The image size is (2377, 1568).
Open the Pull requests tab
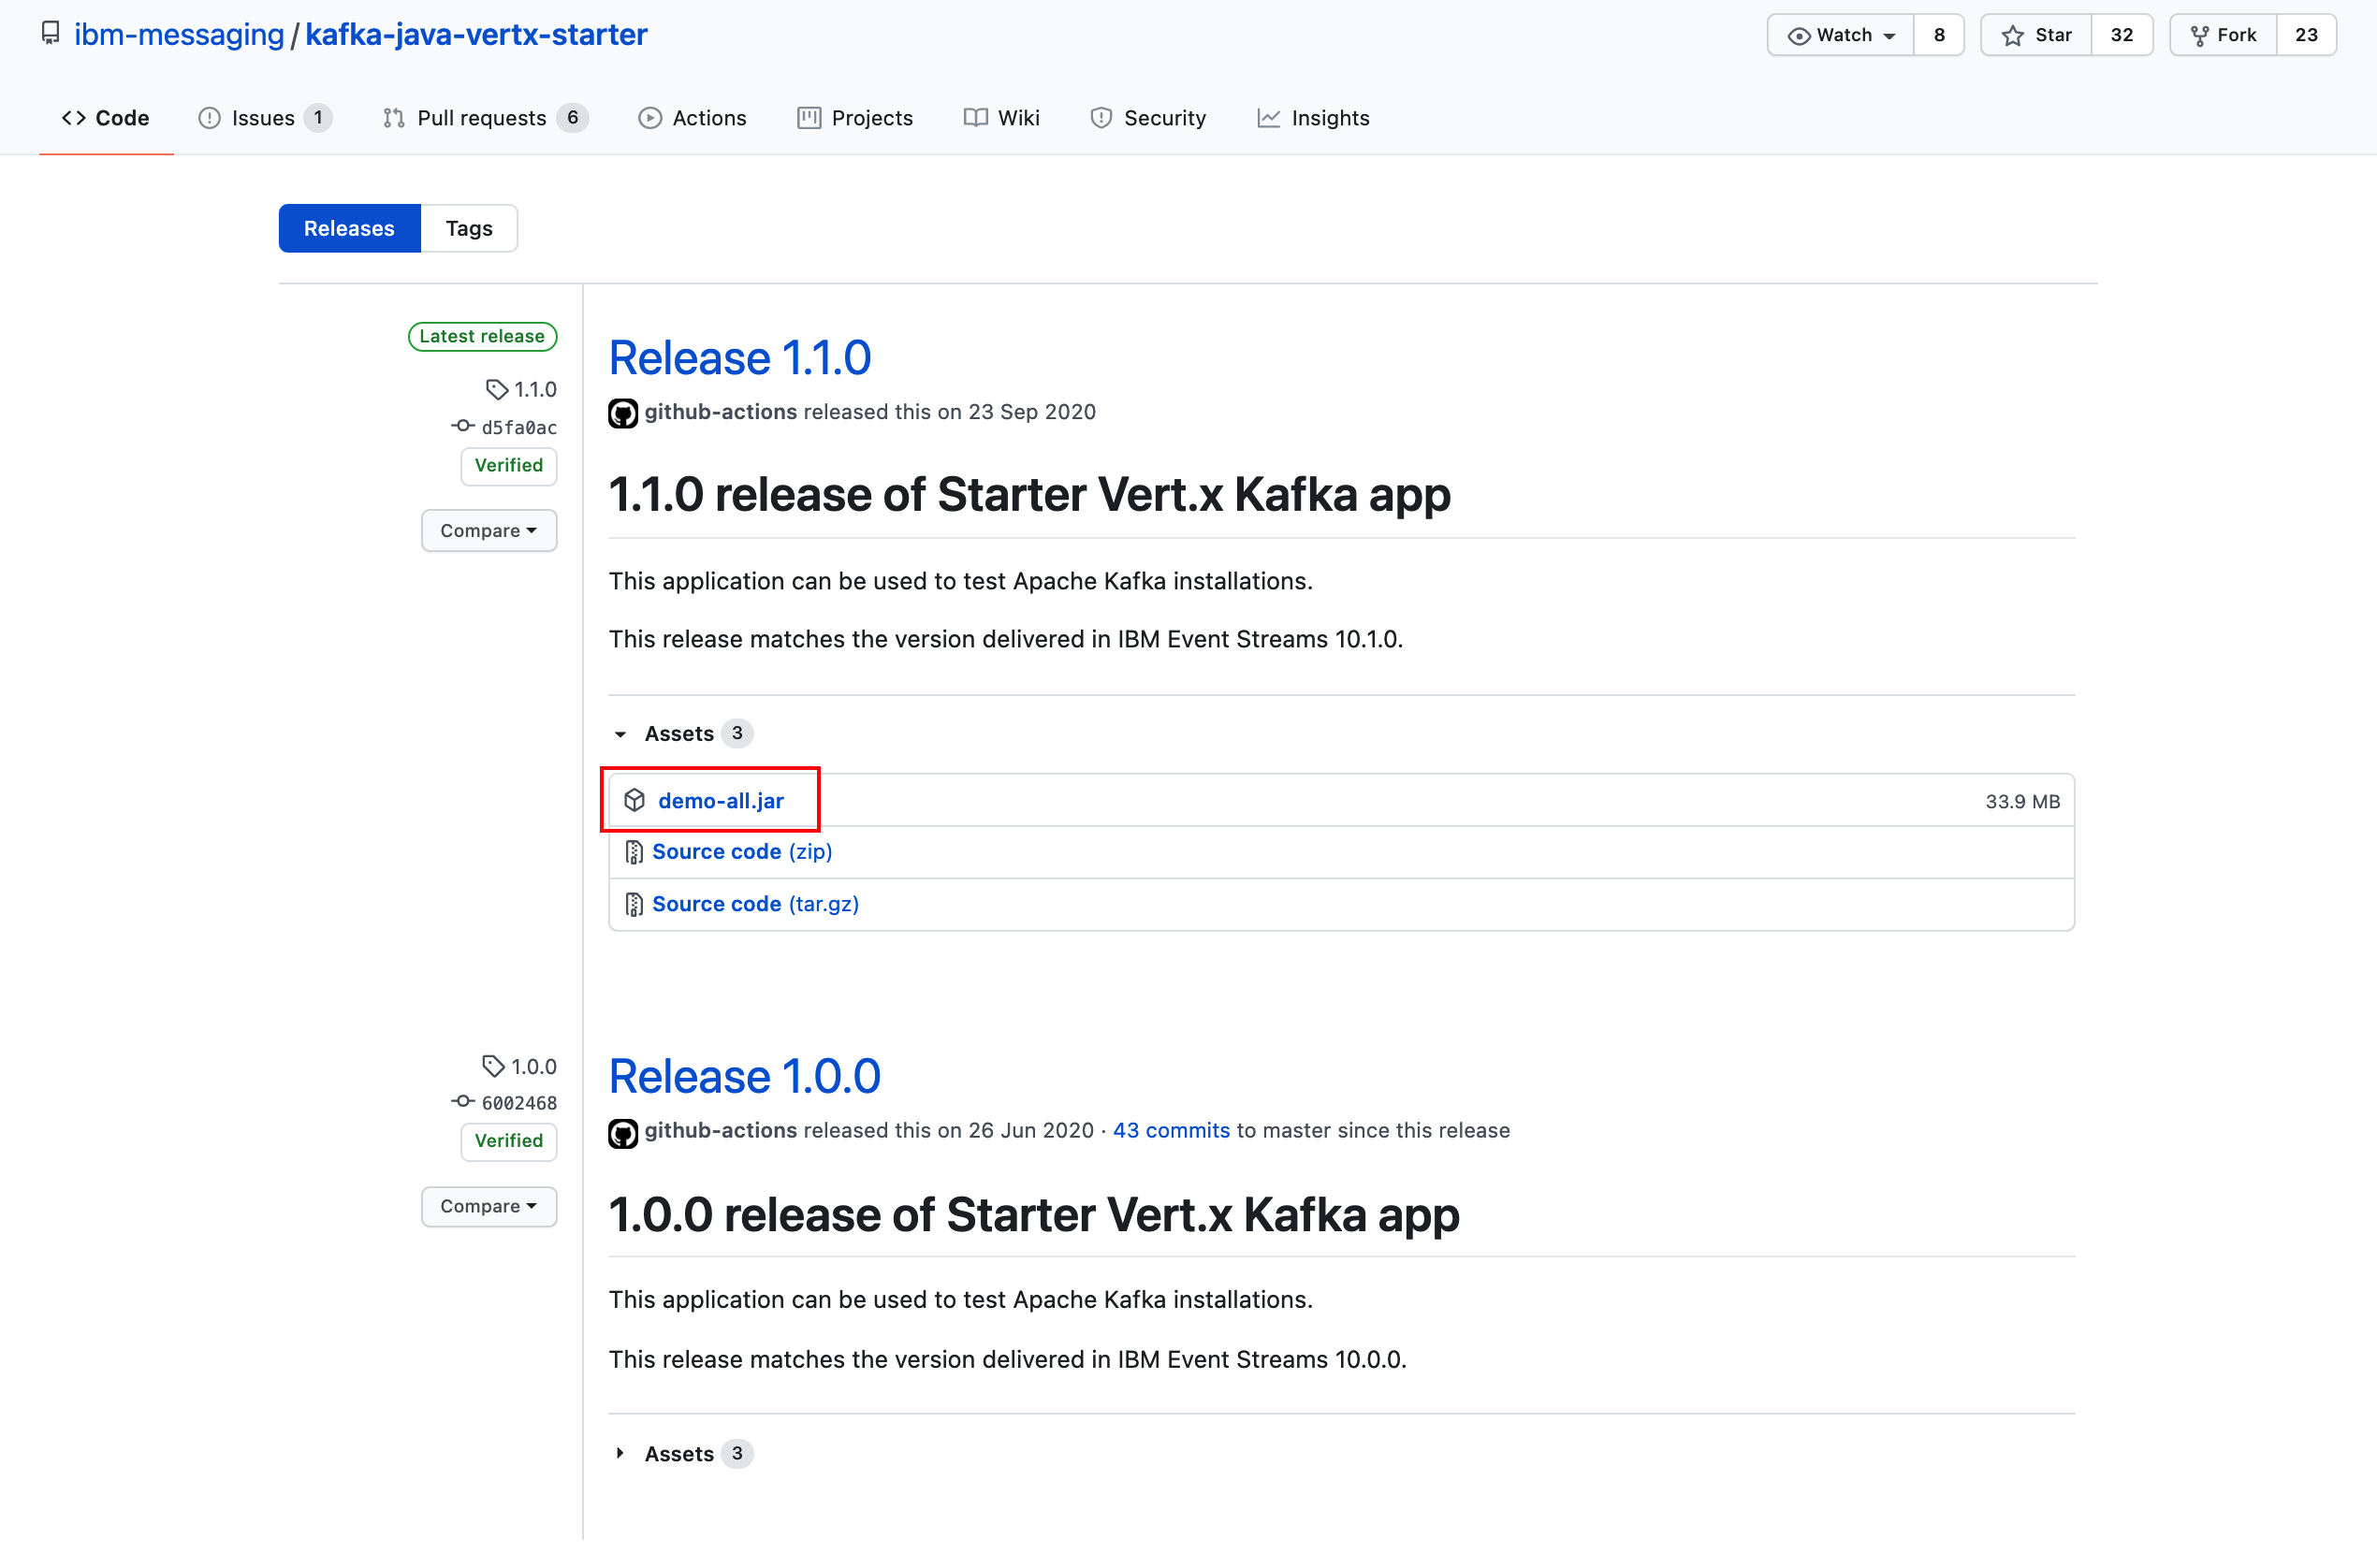[x=485, y=118]
